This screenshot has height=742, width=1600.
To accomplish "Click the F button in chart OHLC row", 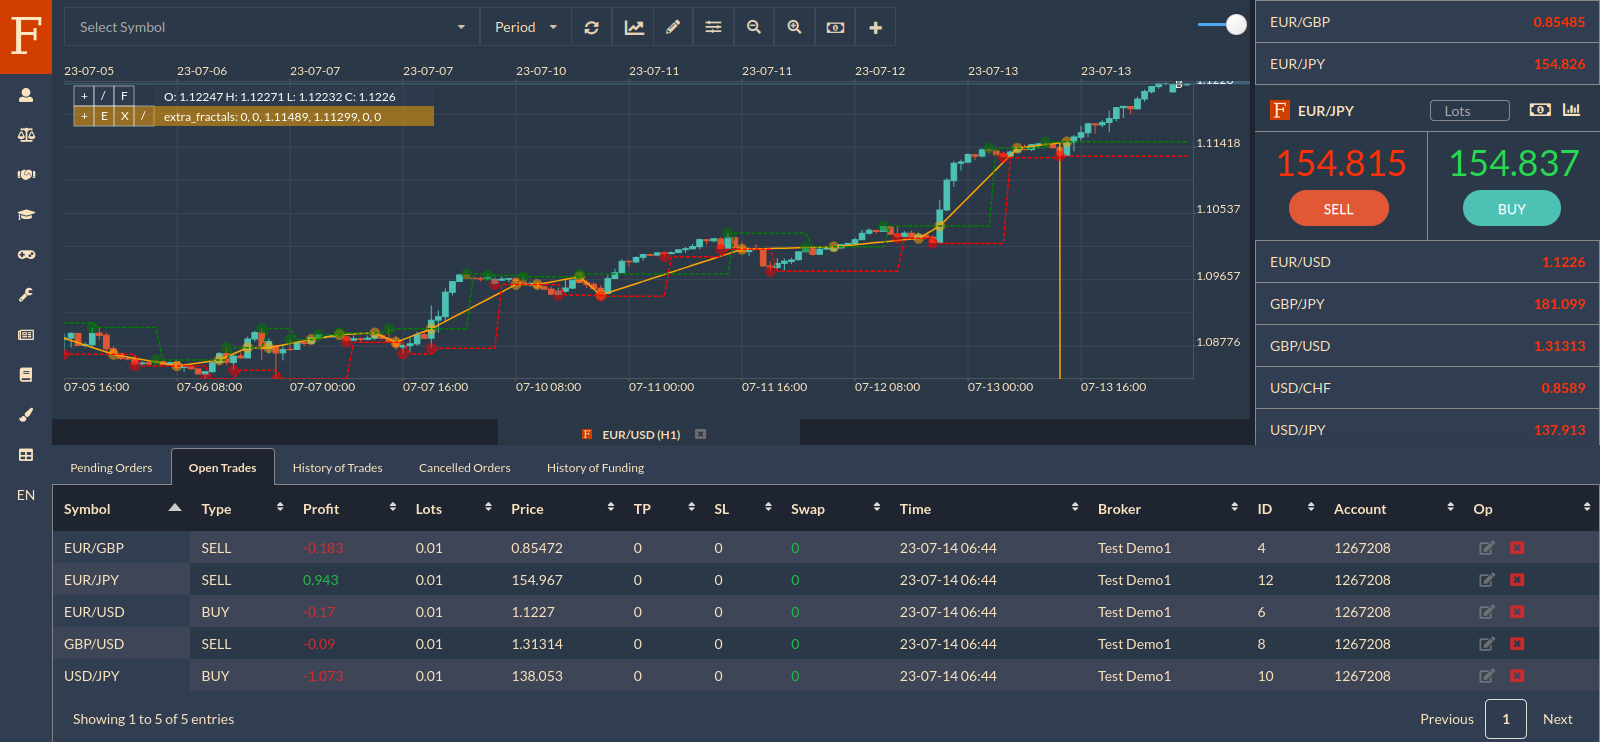I will coord(124,96).
